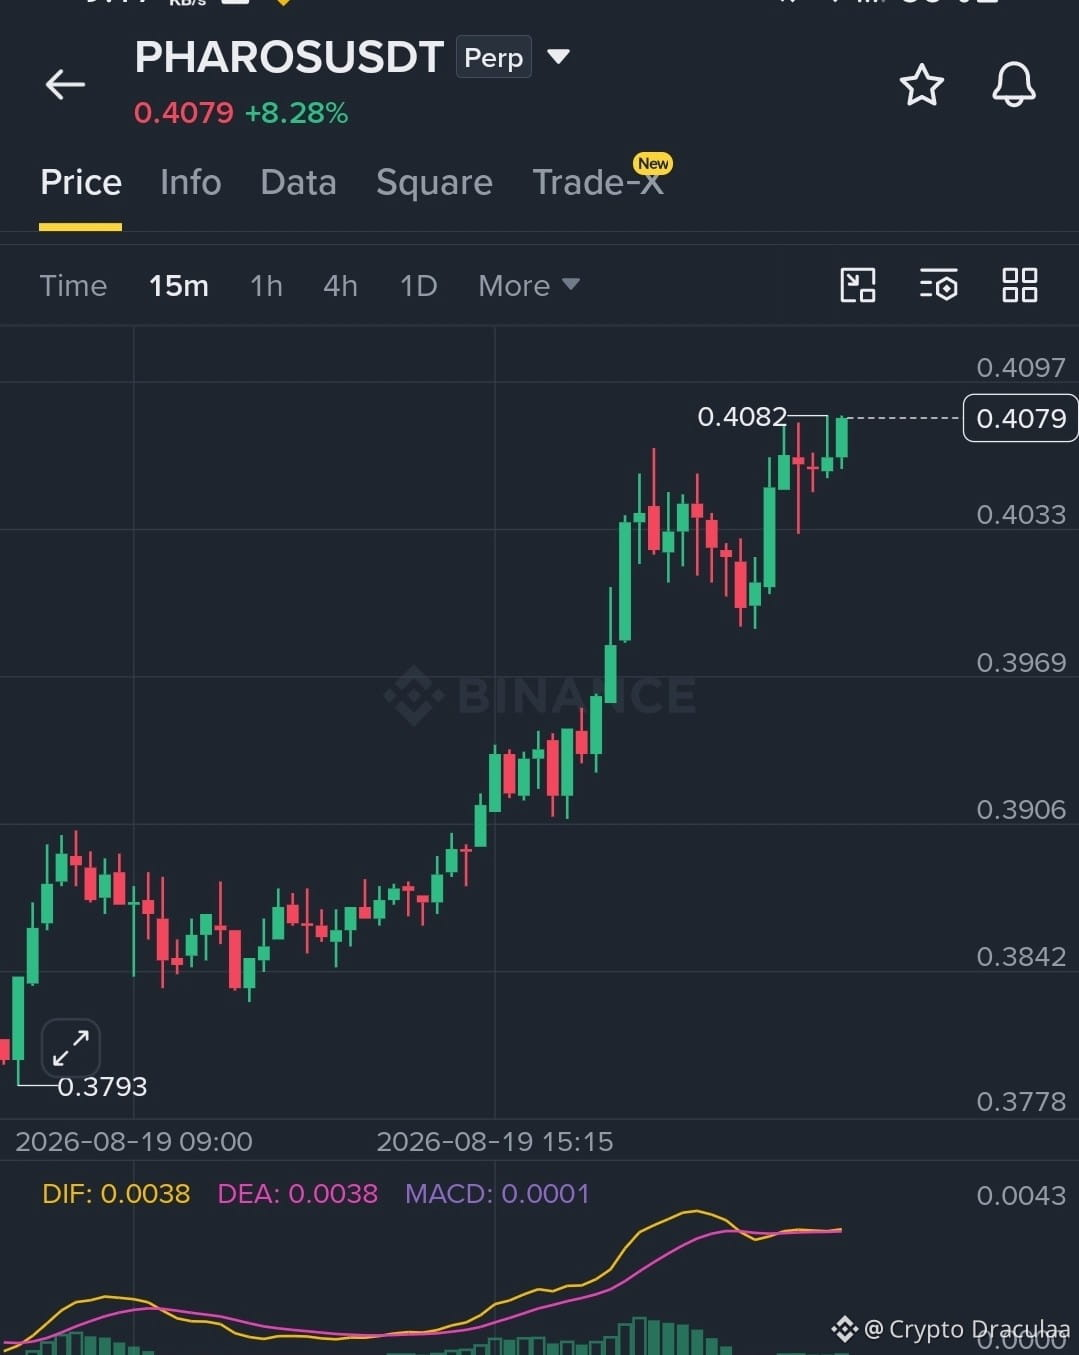The image size is (1079, 1355).
Task: Tap the 0.3842 axis price label
Action: tap(1021, 956)
